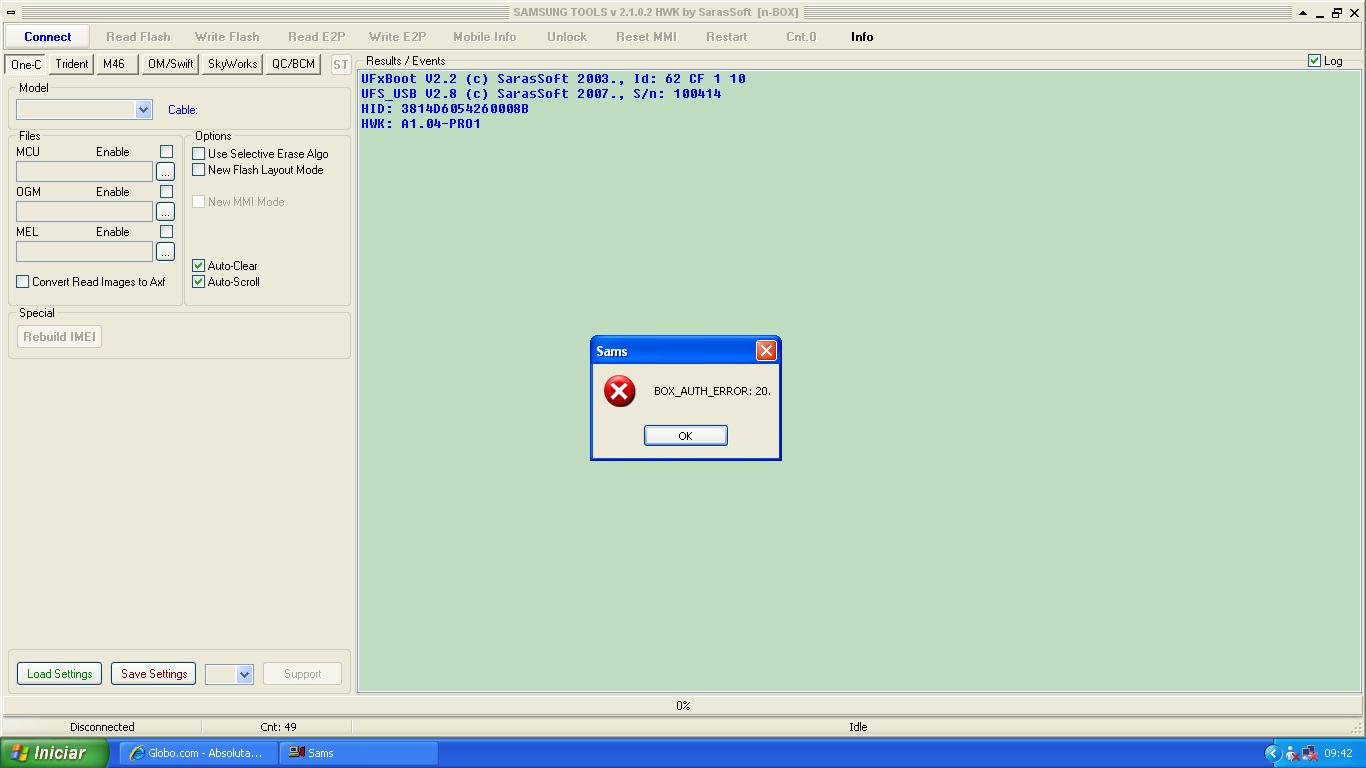Click the Unlock toolbar button
The width and height of the screenshot is (1366, 768).
pos(566,37)
